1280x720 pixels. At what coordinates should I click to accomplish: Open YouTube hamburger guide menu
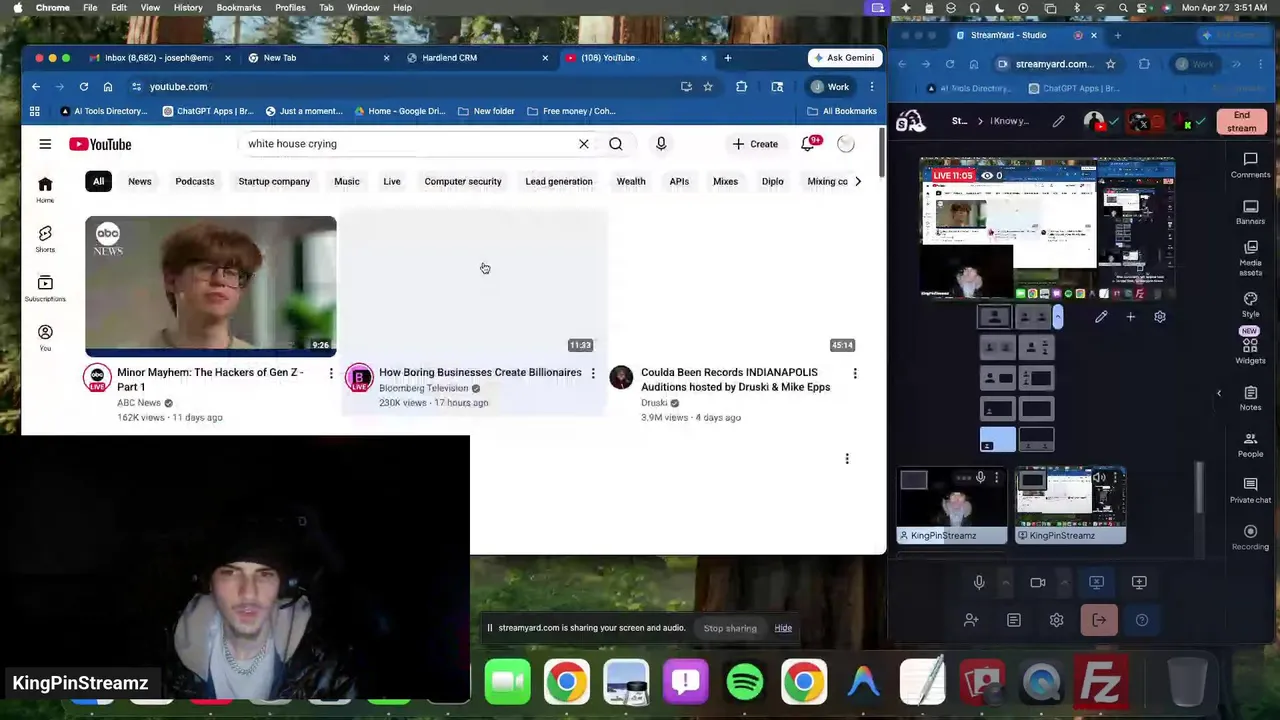pyautogui.click(x=45, y=144)
